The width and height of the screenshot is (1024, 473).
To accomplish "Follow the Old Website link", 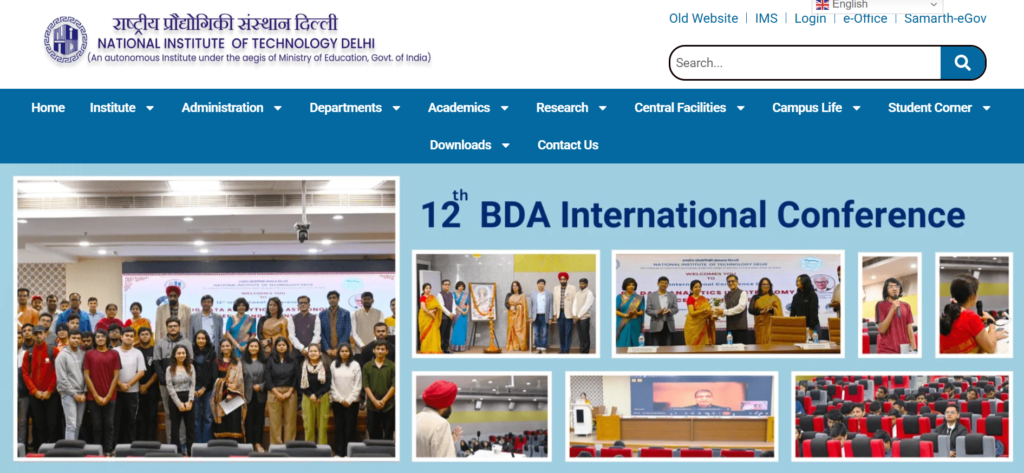I will tap(703, 18).
